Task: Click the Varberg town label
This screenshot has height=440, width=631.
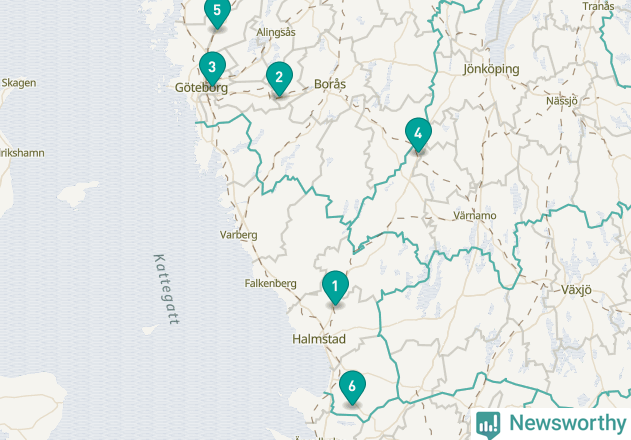Action: tap(239, 235)
